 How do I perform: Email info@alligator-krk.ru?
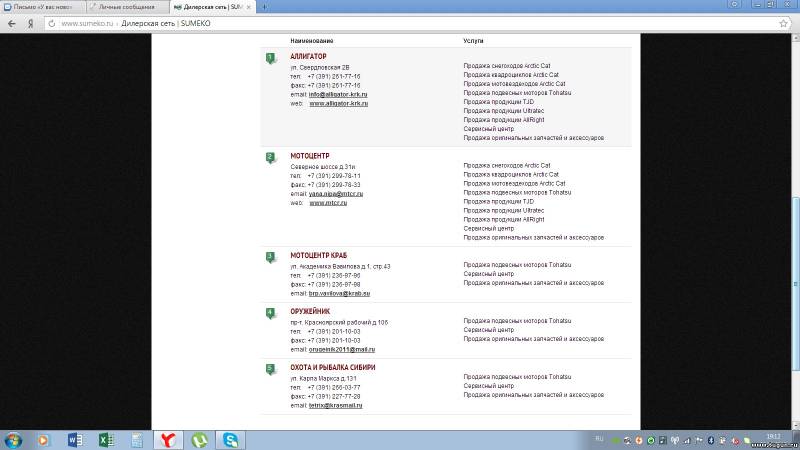pyautogui.click(x=338, y=94)
